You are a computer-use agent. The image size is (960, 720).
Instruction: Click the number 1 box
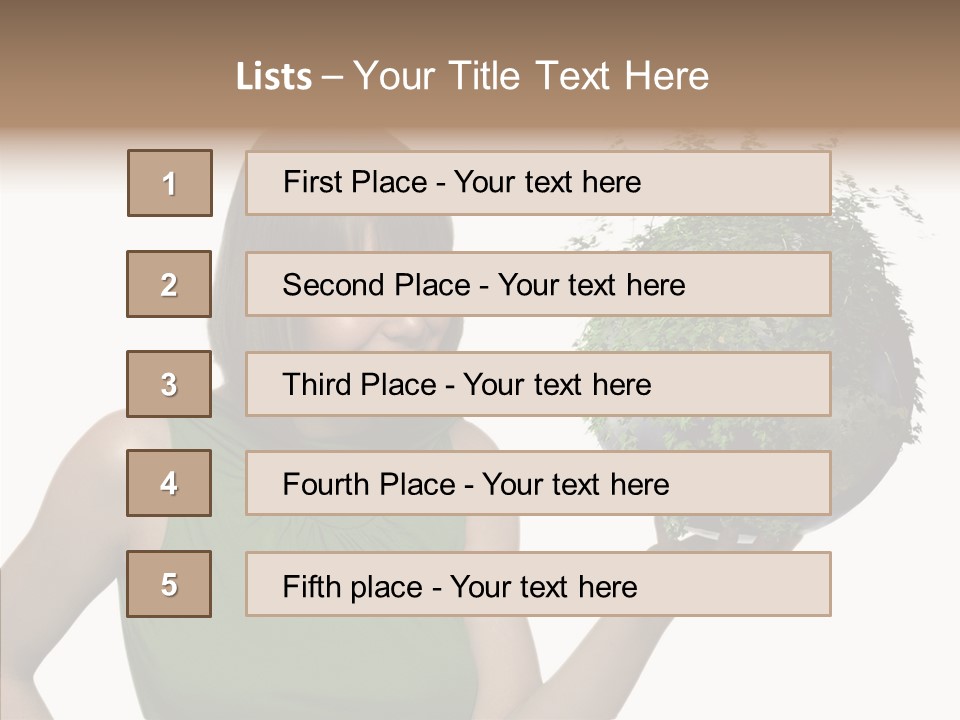(x=170, y=183)
